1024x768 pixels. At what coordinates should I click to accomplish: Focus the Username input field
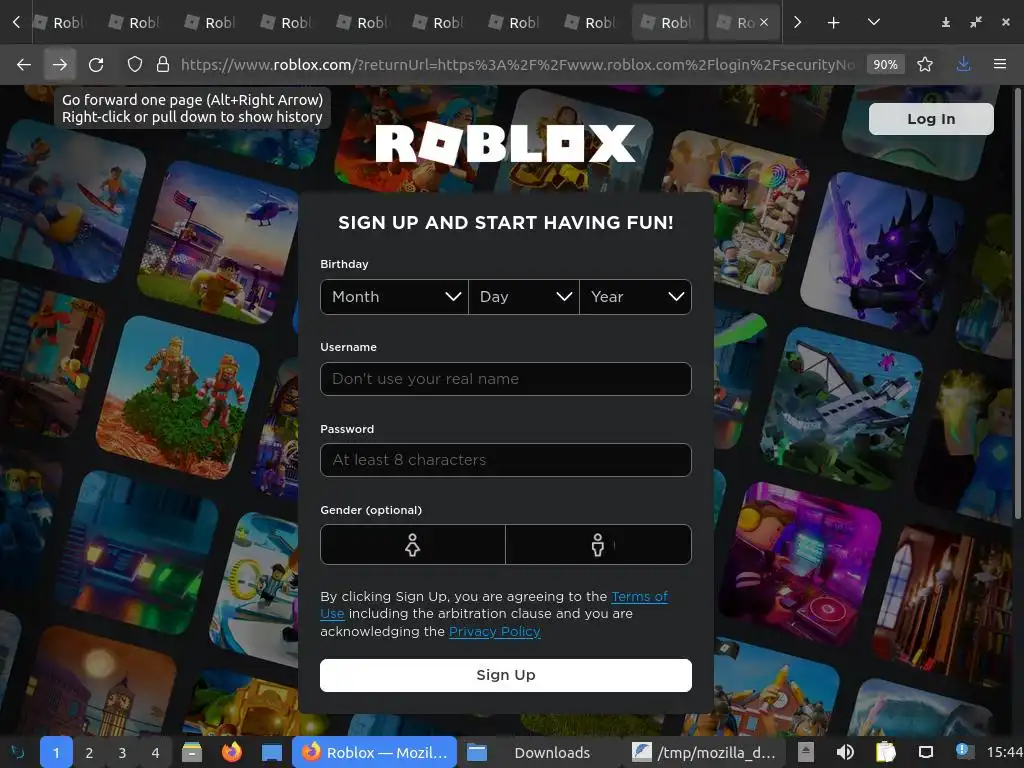click(505, 379)
